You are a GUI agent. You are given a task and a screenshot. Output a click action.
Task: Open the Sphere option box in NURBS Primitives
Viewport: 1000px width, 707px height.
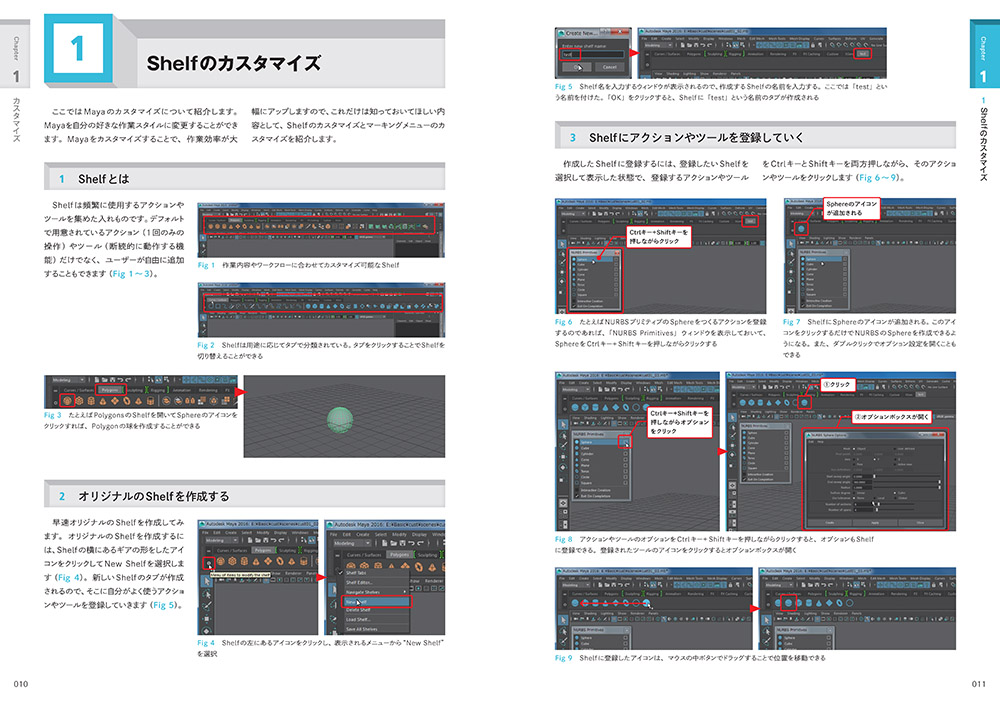click(x=623, y=440)
